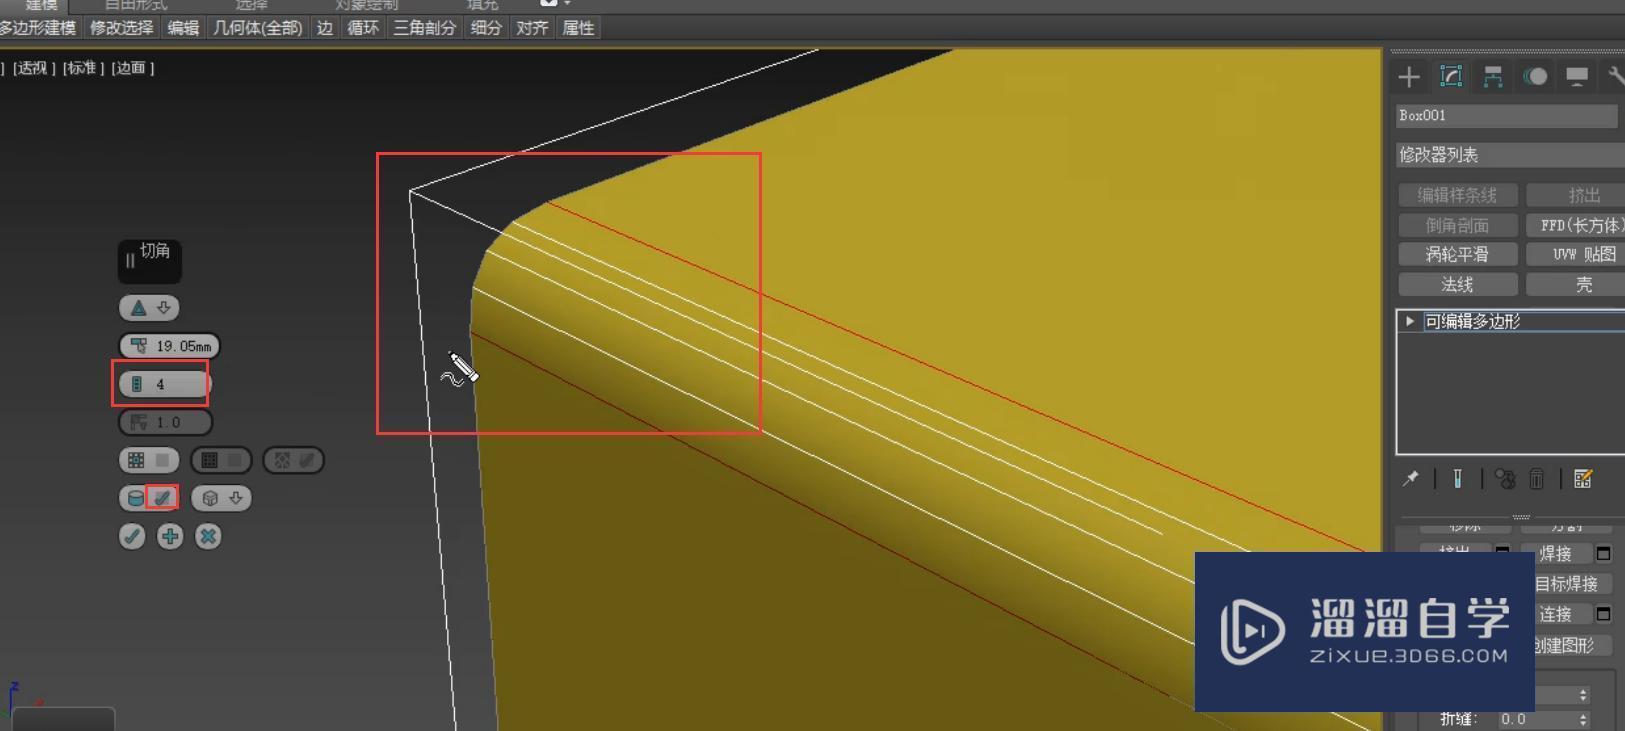Toggle the smooth checkbox beside first grid icon
Screen dimensions: 1625x731
[162, 460]
